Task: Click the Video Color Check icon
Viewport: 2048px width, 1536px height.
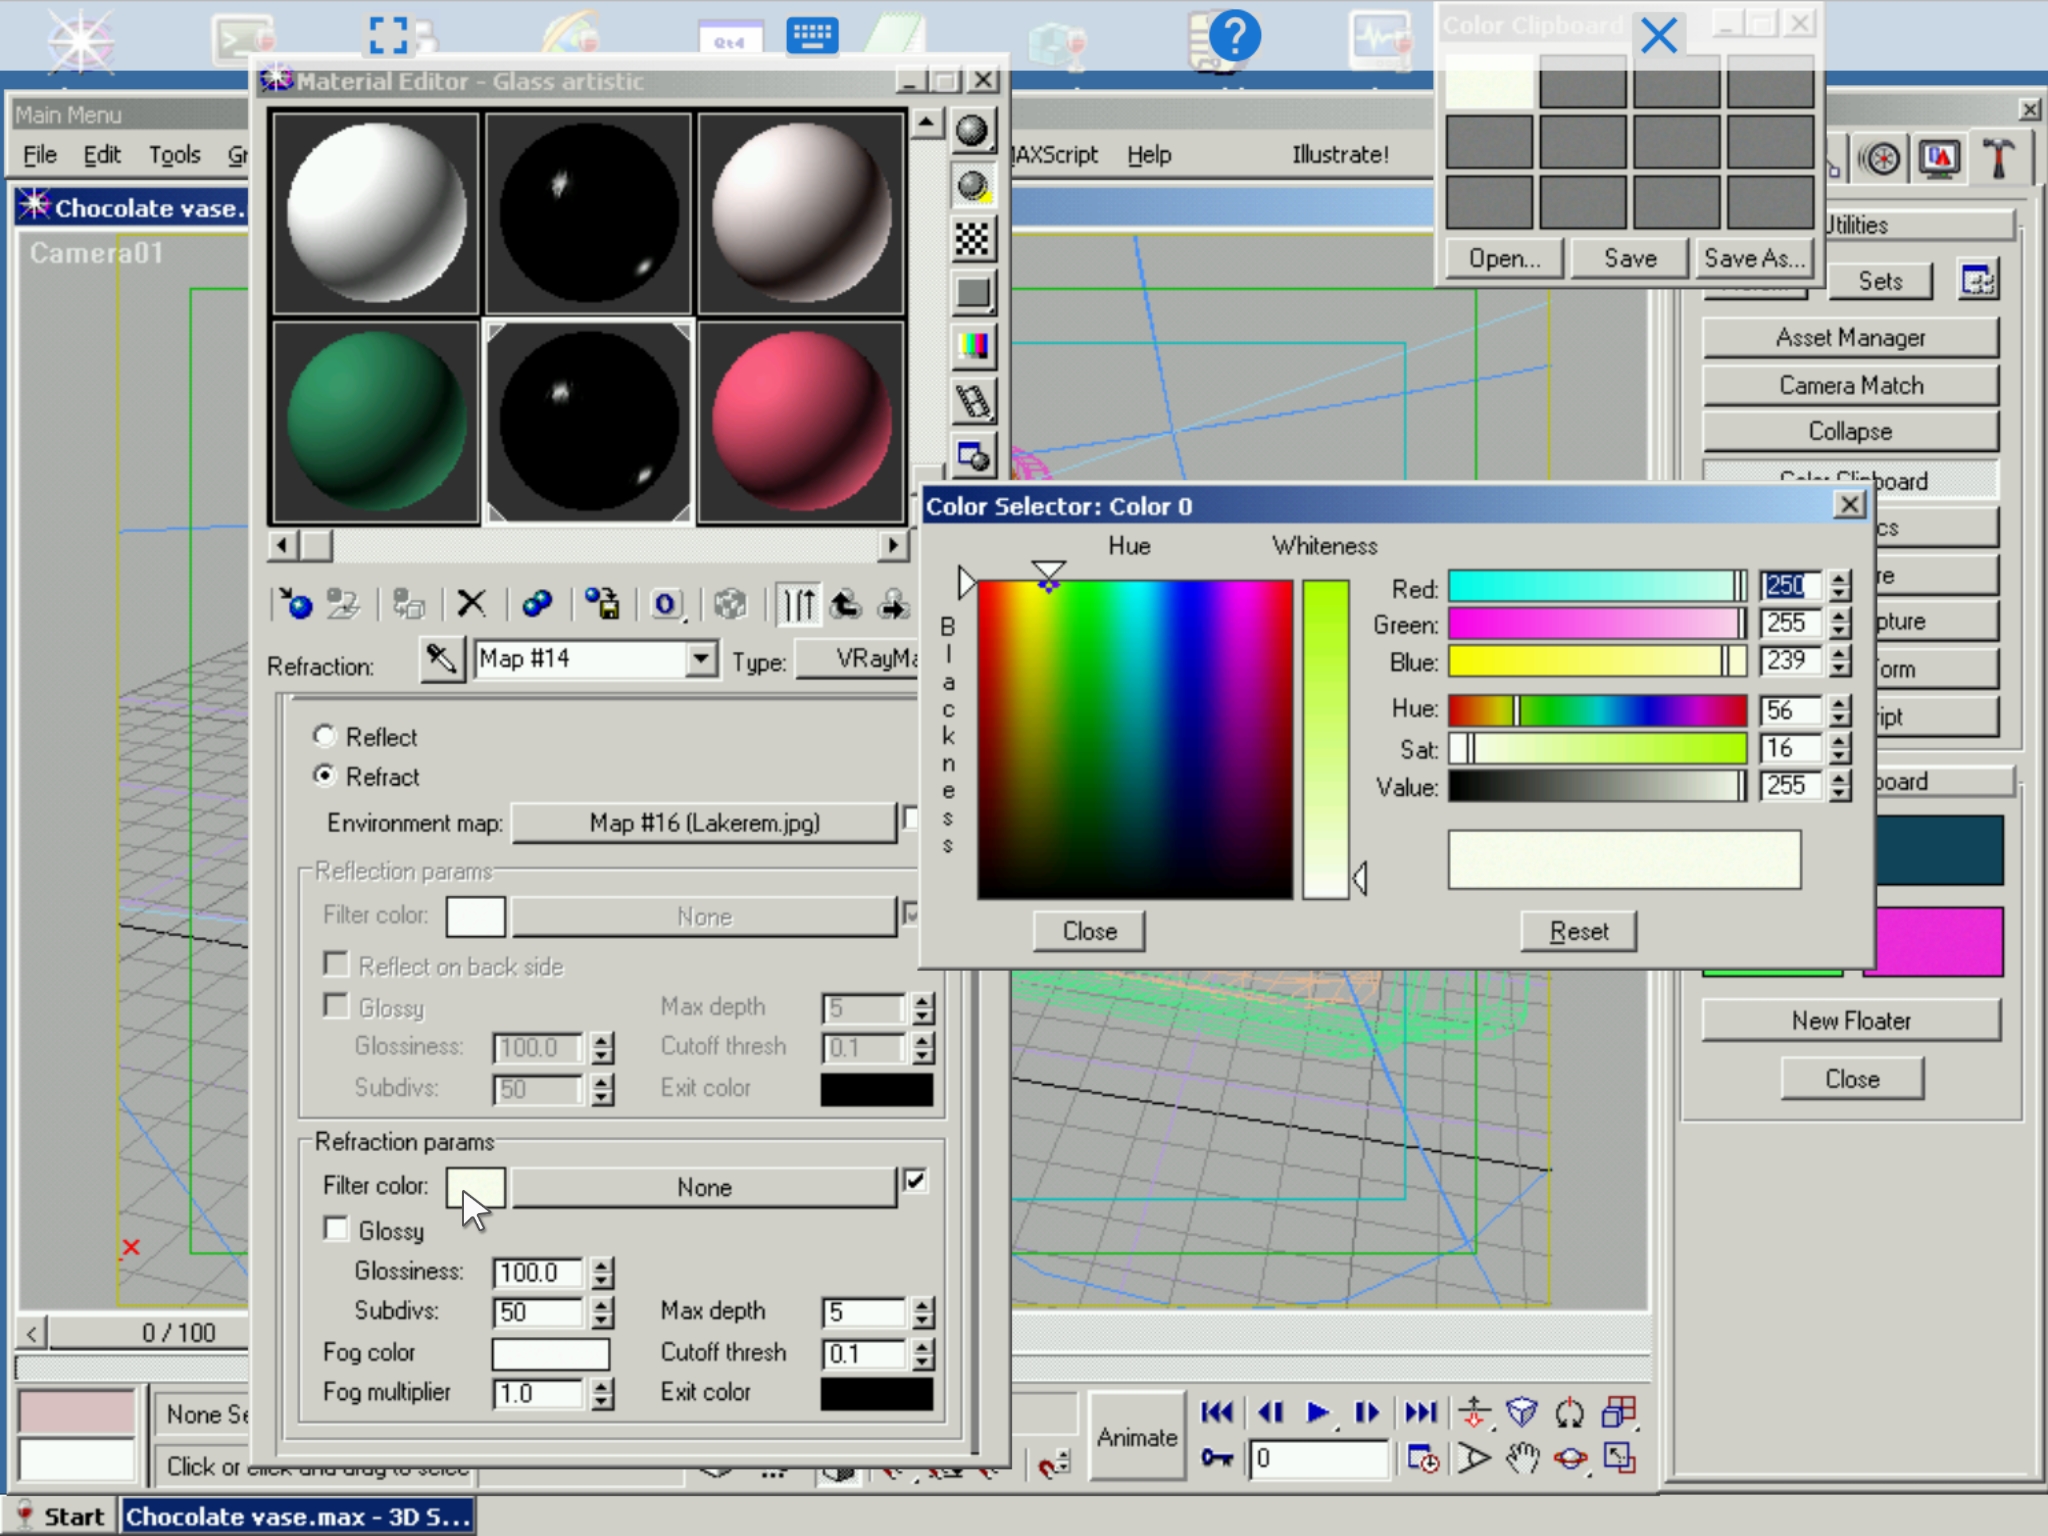Action: point(972,346)
